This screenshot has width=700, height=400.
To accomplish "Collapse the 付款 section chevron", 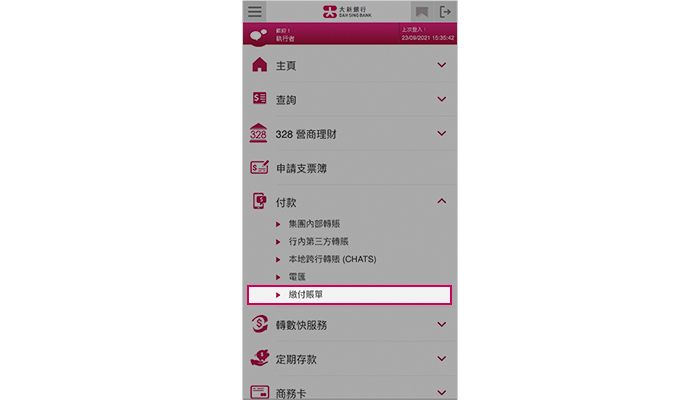I will click(x=442, y=201).
